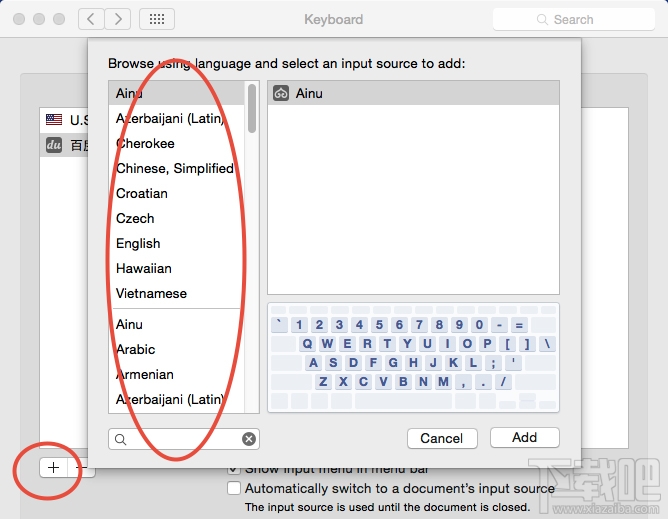Select Croatian in language list

coord(177,193)
